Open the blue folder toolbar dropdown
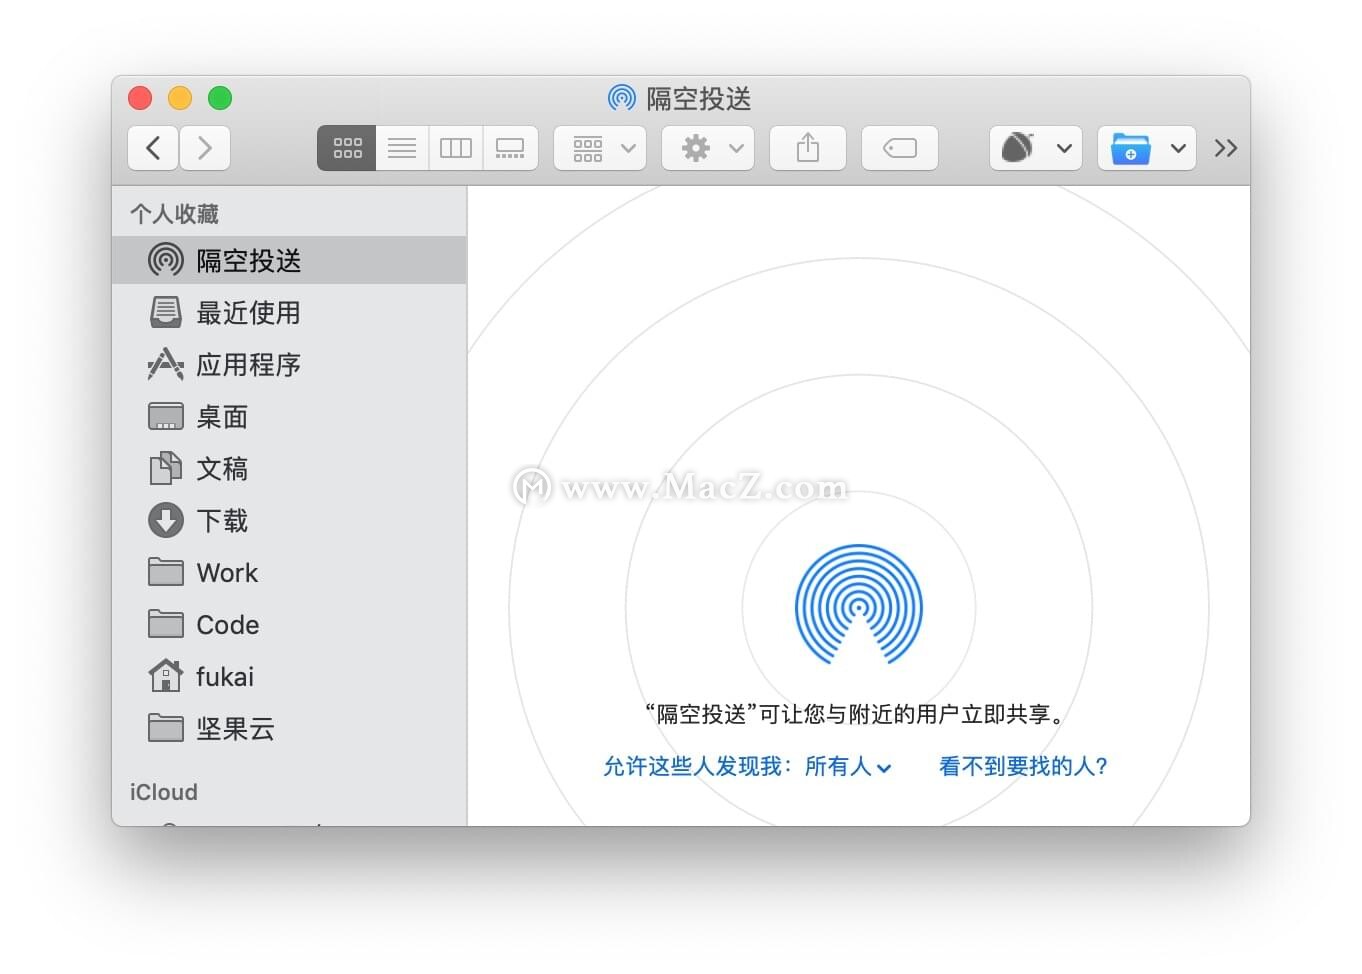Image resolution: width=1362 pixels, height=974 pixels. [1147, 148]
